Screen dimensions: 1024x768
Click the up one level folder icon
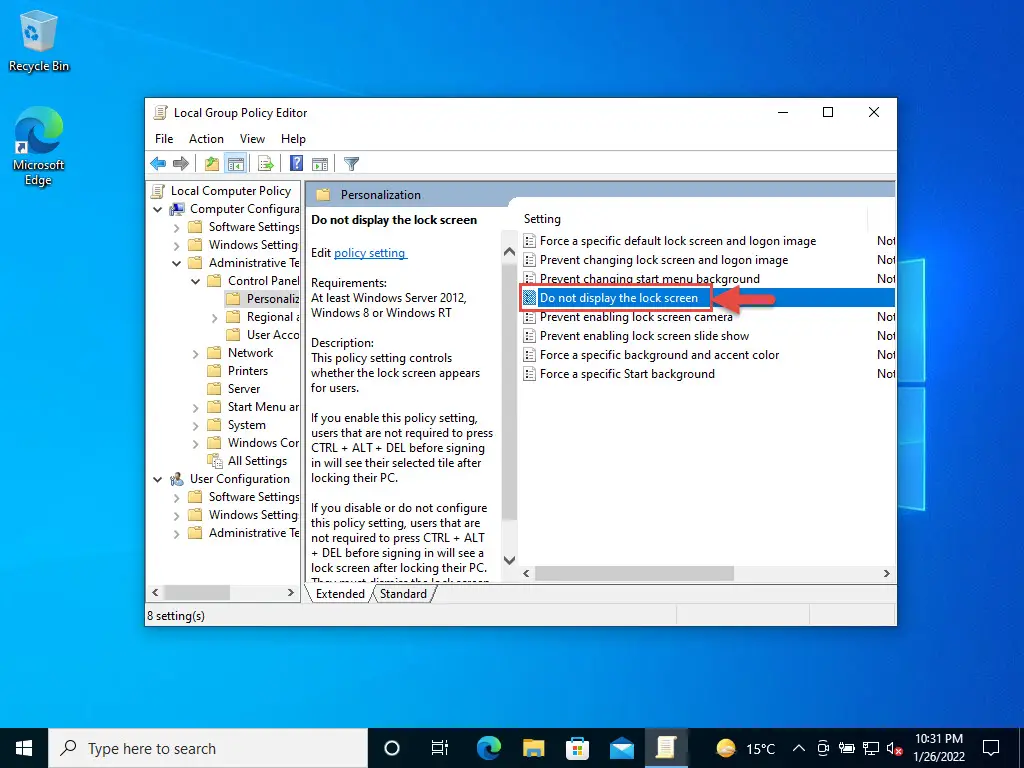[x=212, y=163]
